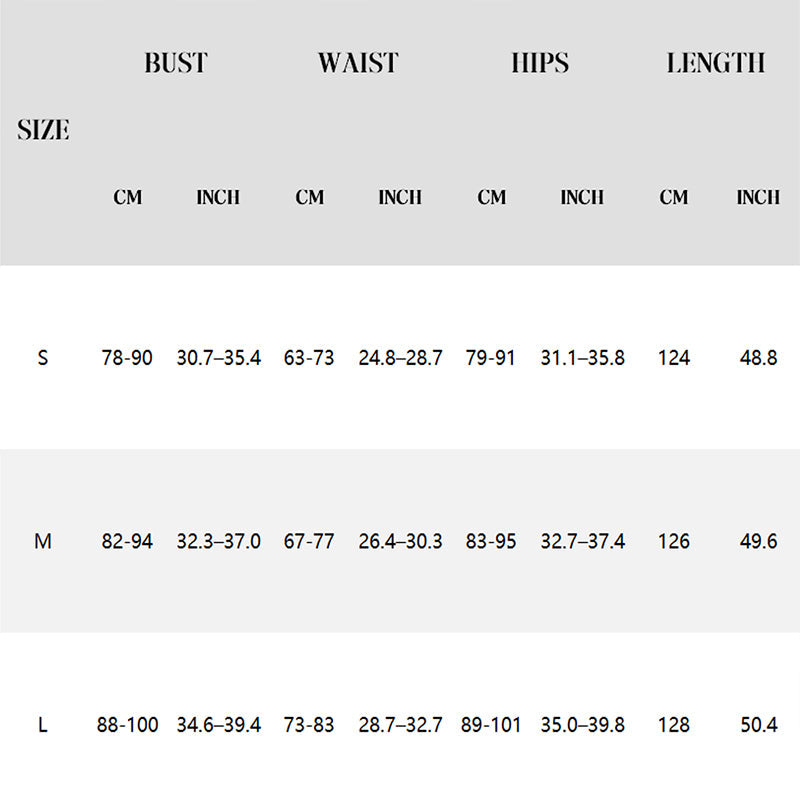
Task: Select hips value 89-101 in L row
Action: [491, 725]
